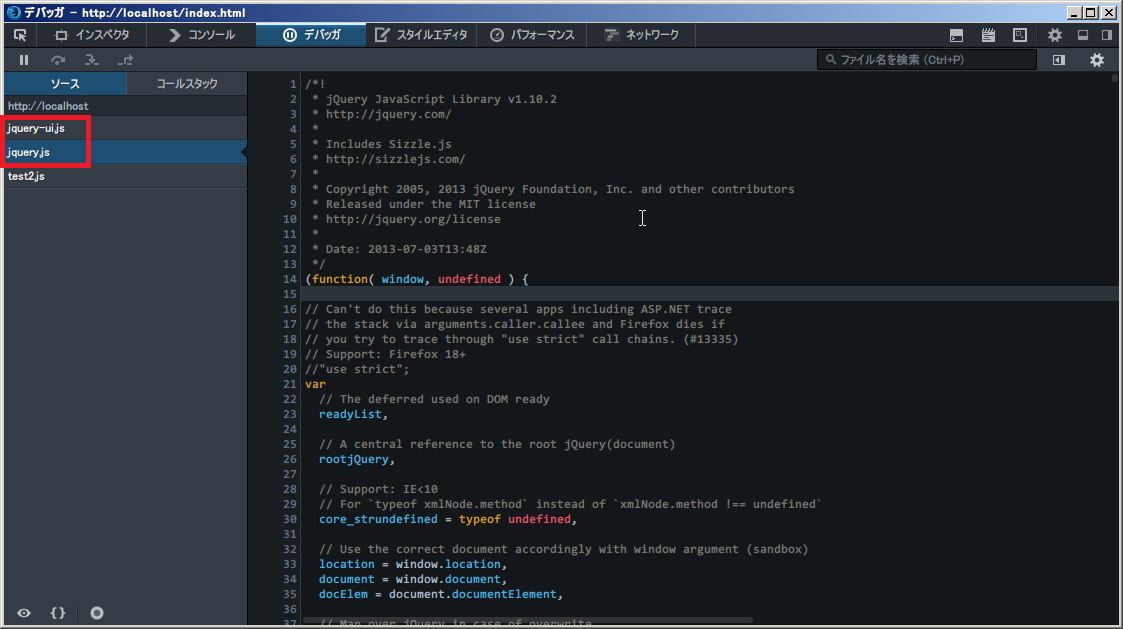Image resolution: width=1123 pixels, height=629 pixels.
Task: Click the readyList variable on line 23
Action: click(x=350, y=414)
